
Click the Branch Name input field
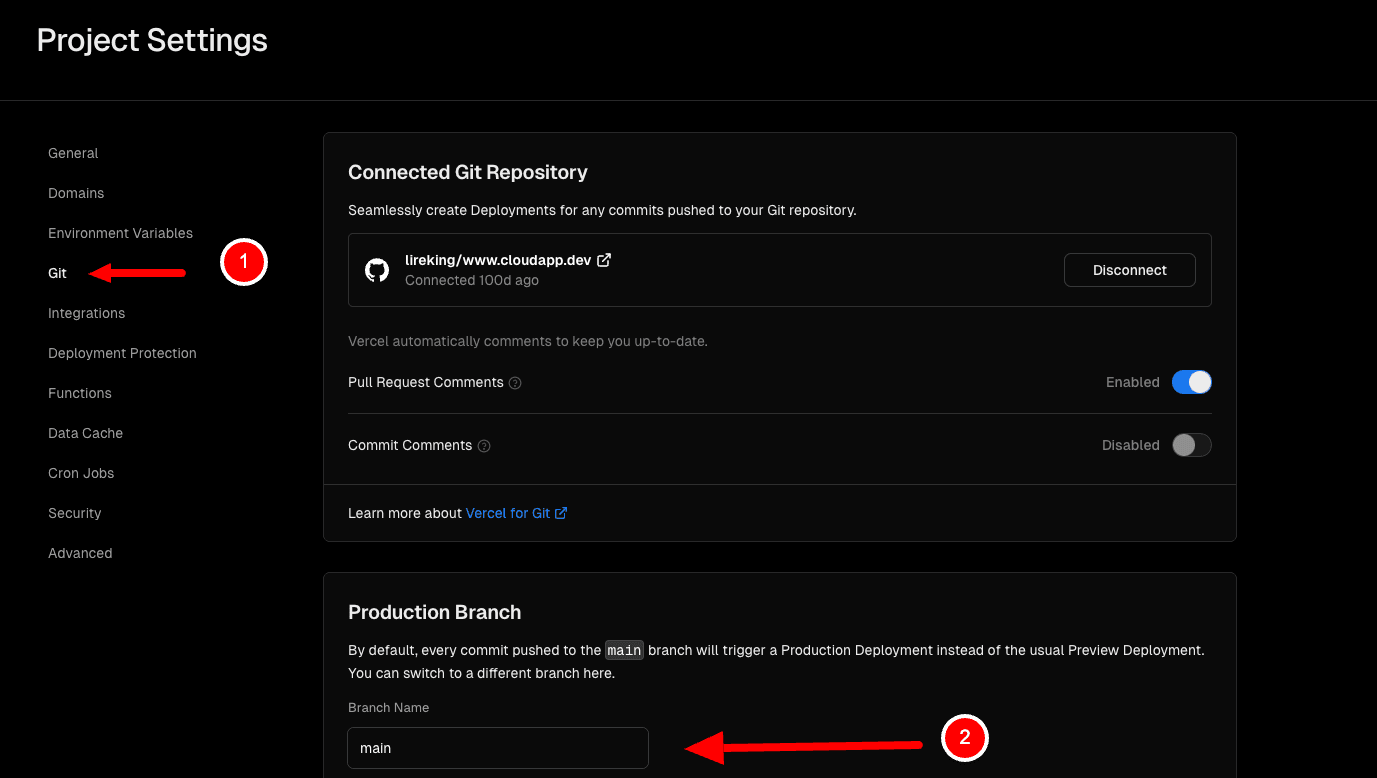coord(498,748)
